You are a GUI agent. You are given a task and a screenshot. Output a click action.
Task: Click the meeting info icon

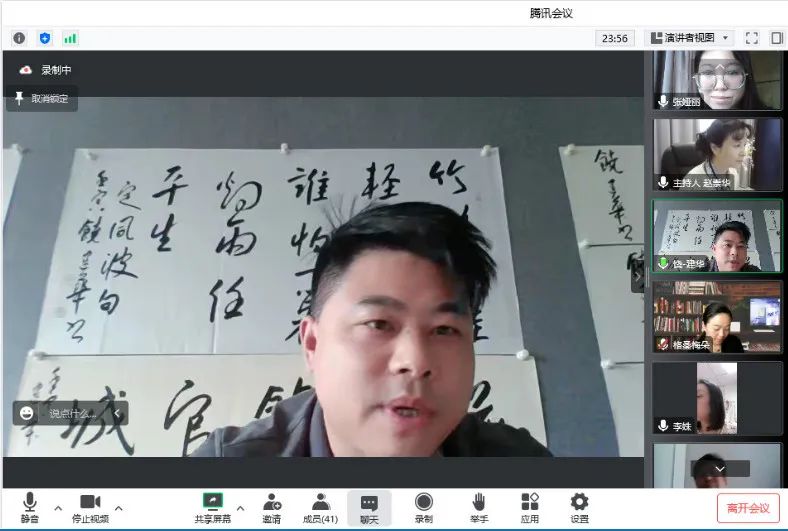pyautogui.click(x=19, y=38)
